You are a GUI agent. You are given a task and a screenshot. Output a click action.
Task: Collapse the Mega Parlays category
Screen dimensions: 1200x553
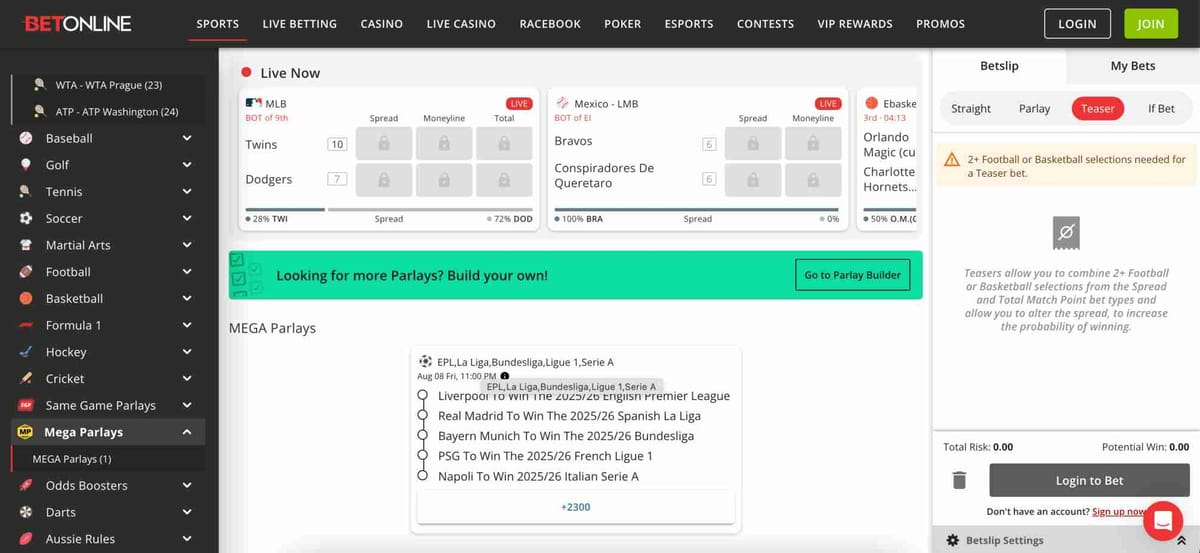point(187,432)
